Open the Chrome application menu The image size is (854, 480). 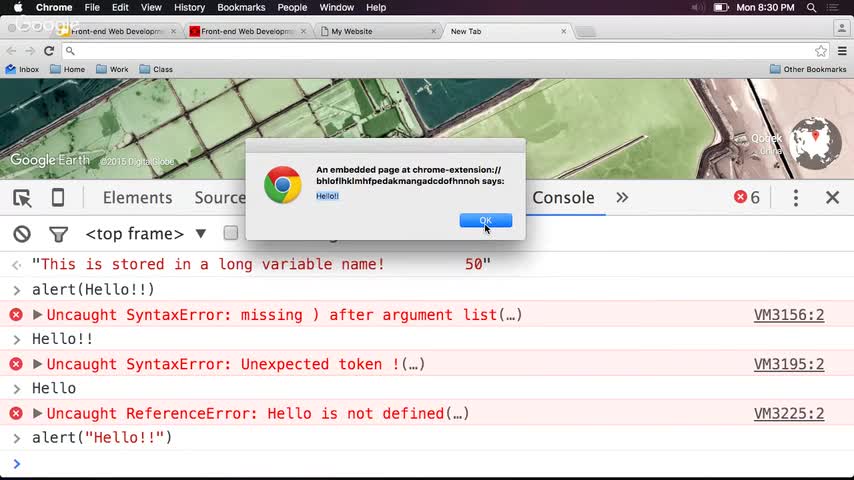coord(54,8)
